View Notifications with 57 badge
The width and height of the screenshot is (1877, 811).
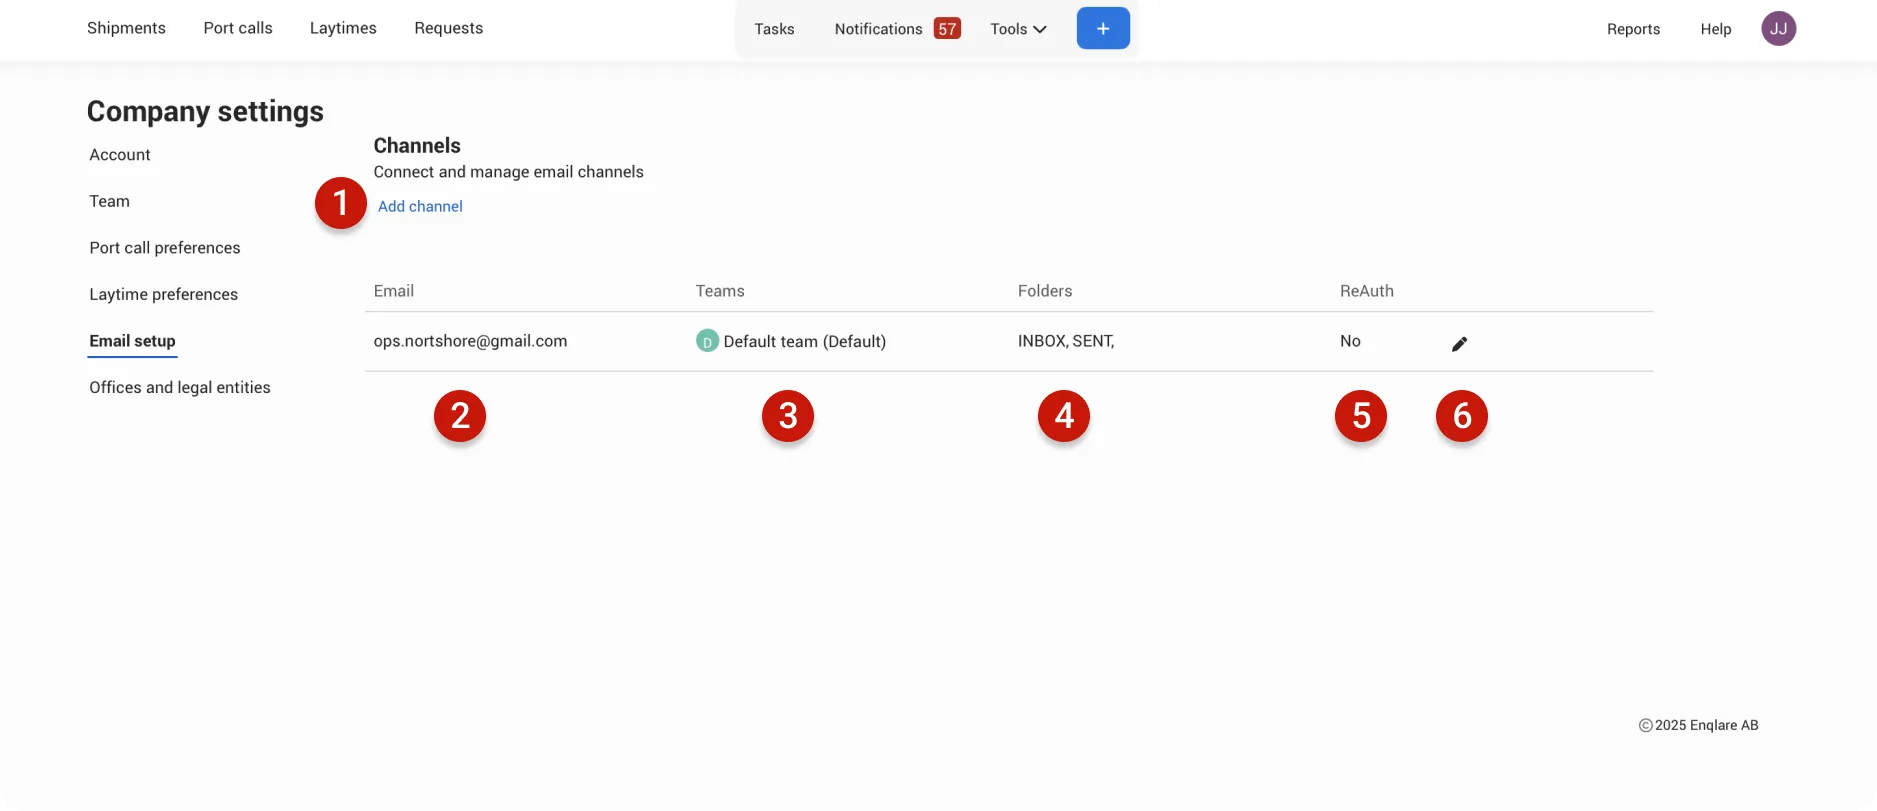click(x=897, y=29)
